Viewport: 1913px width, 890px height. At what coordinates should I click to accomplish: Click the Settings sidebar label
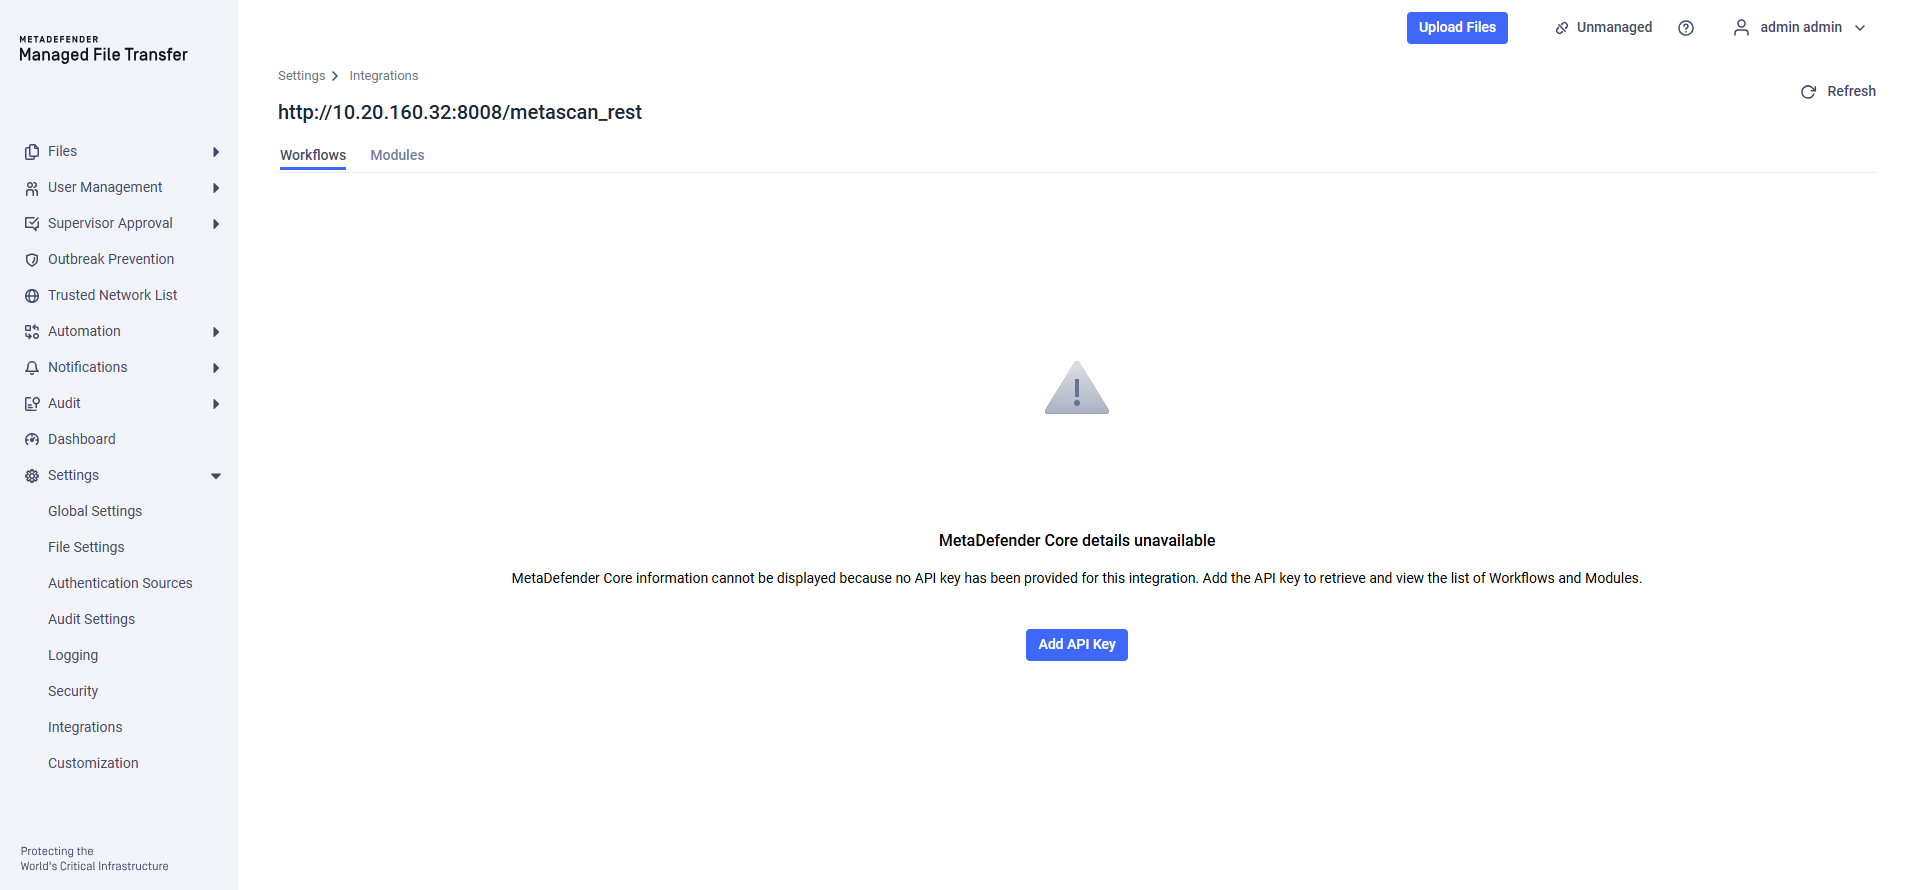[73, 475]
